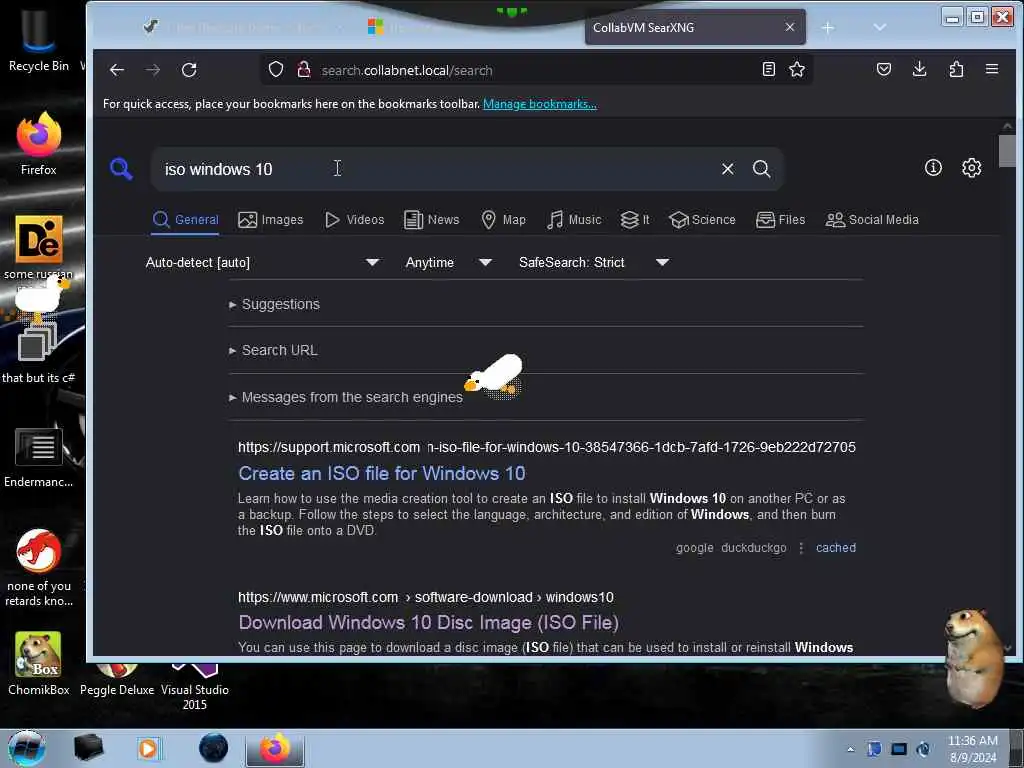1024x768 pixels.
Task: Select the It search category
Action: (635, 220)
